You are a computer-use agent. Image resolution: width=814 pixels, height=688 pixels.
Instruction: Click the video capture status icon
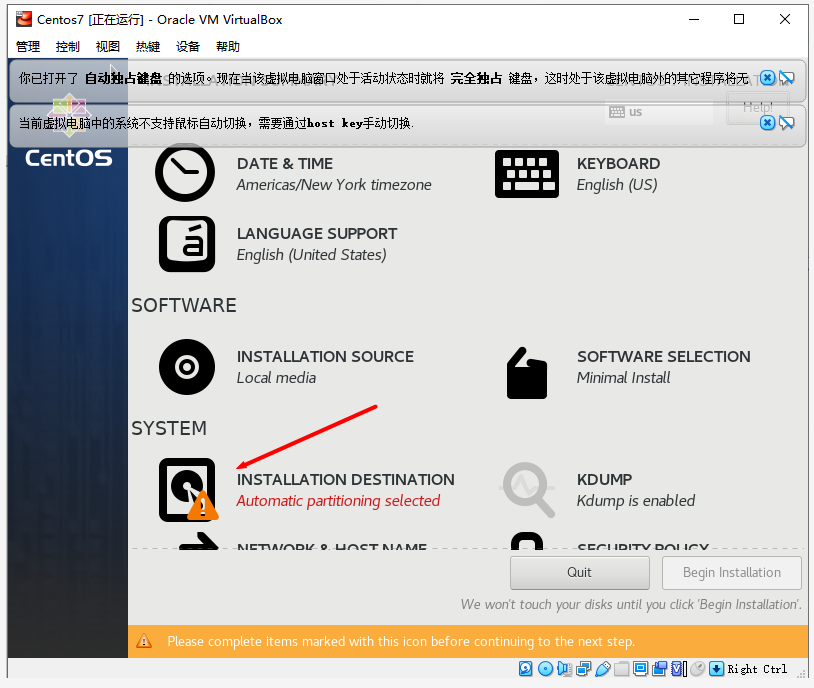(x=660, y=669)
